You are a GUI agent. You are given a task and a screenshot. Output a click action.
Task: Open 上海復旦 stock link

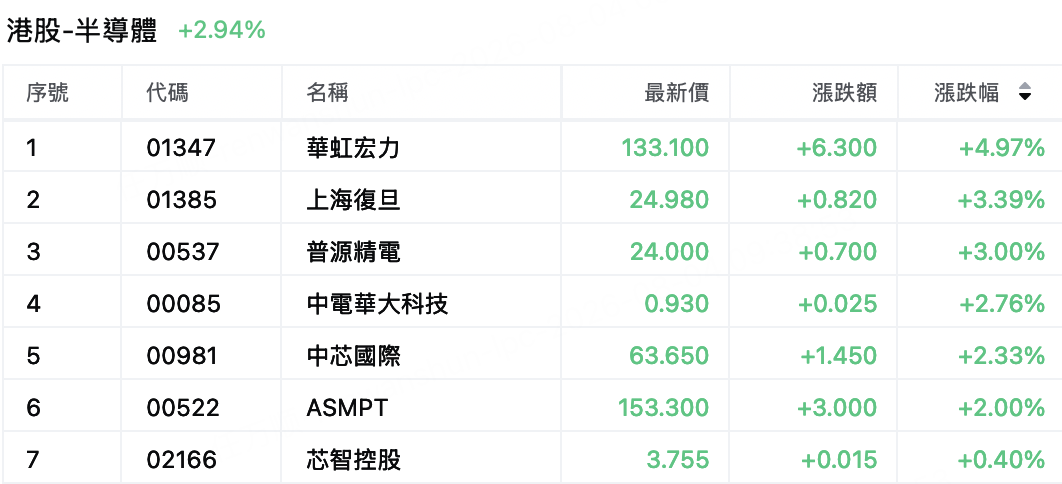353,200
